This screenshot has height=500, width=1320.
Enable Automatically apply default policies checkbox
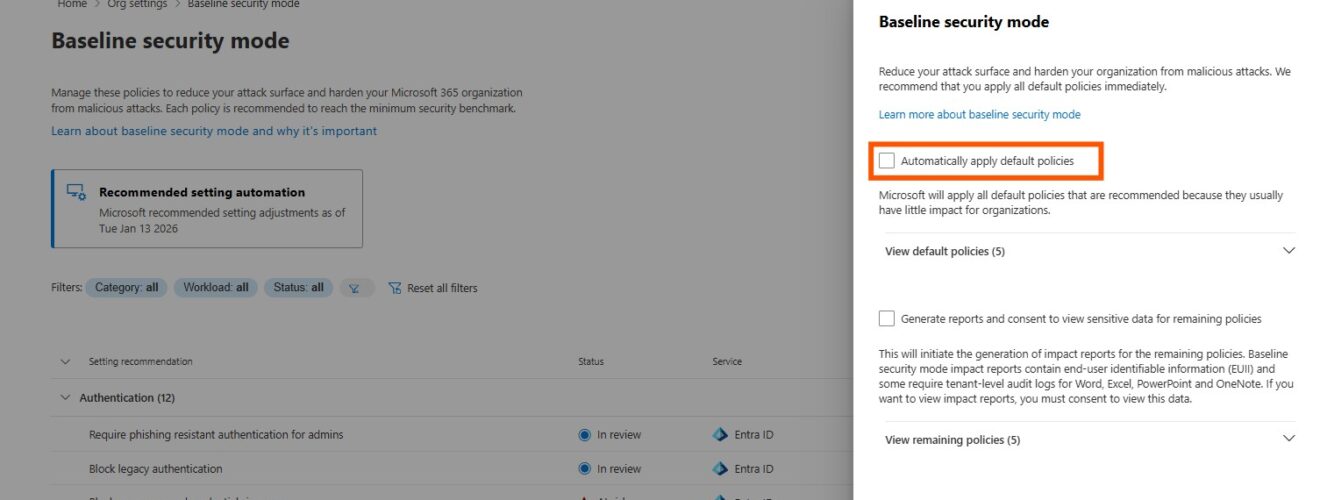887,161
